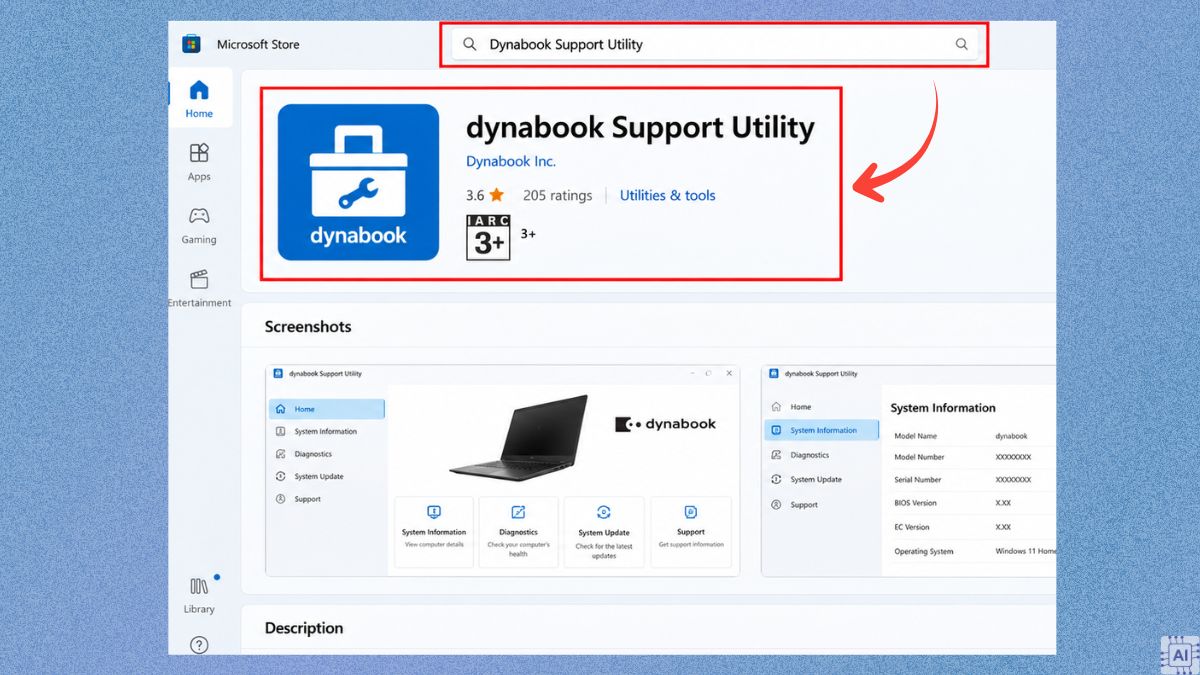Click the Model Number row label
Screen dimensions: 1200x675
(x=919, y=457)
